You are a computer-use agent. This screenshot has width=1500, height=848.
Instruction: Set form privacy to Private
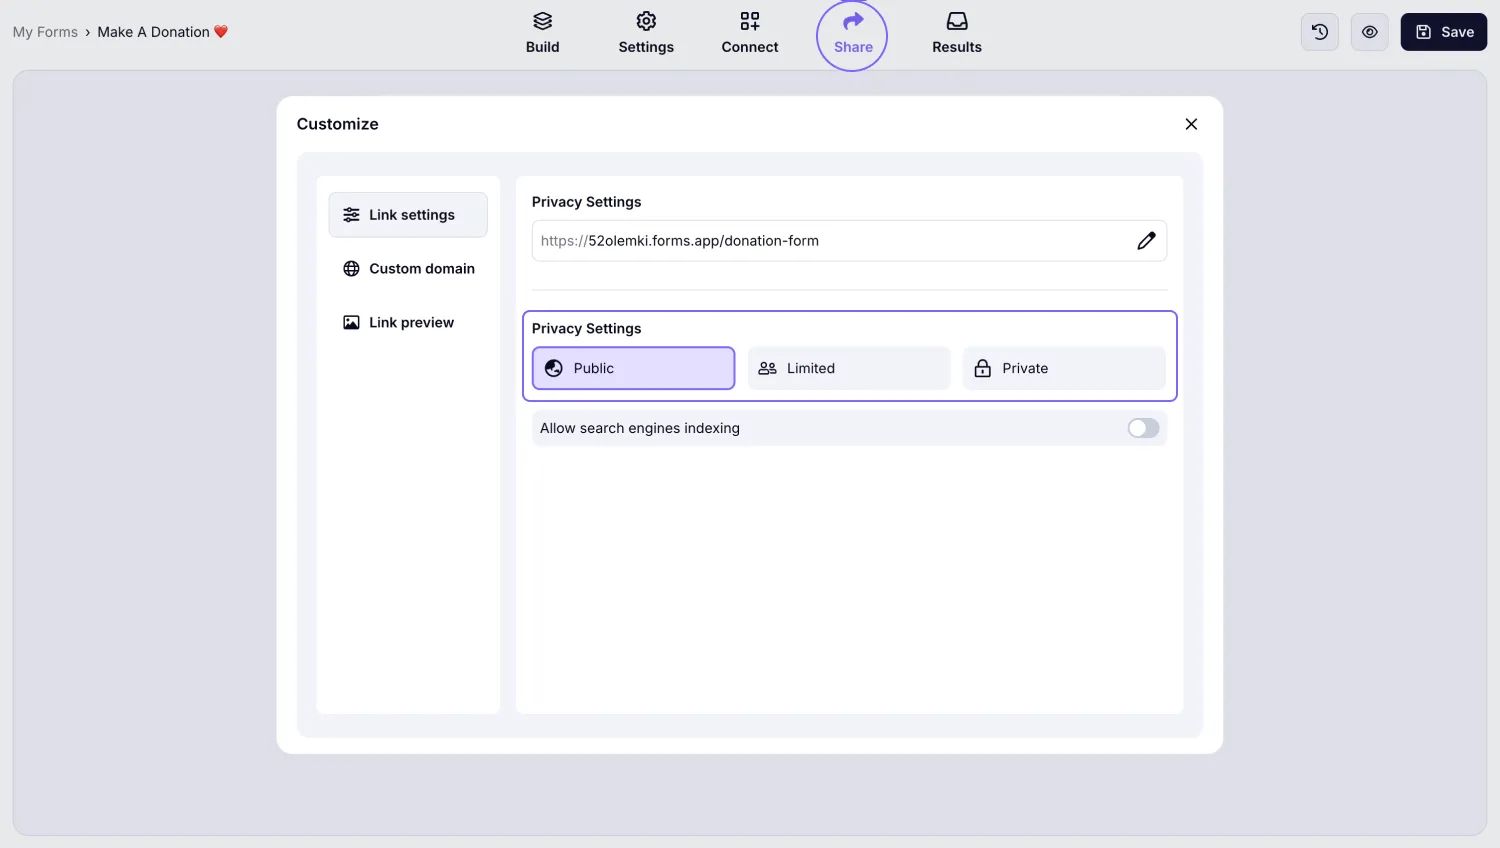click(x=1063, y=368)
